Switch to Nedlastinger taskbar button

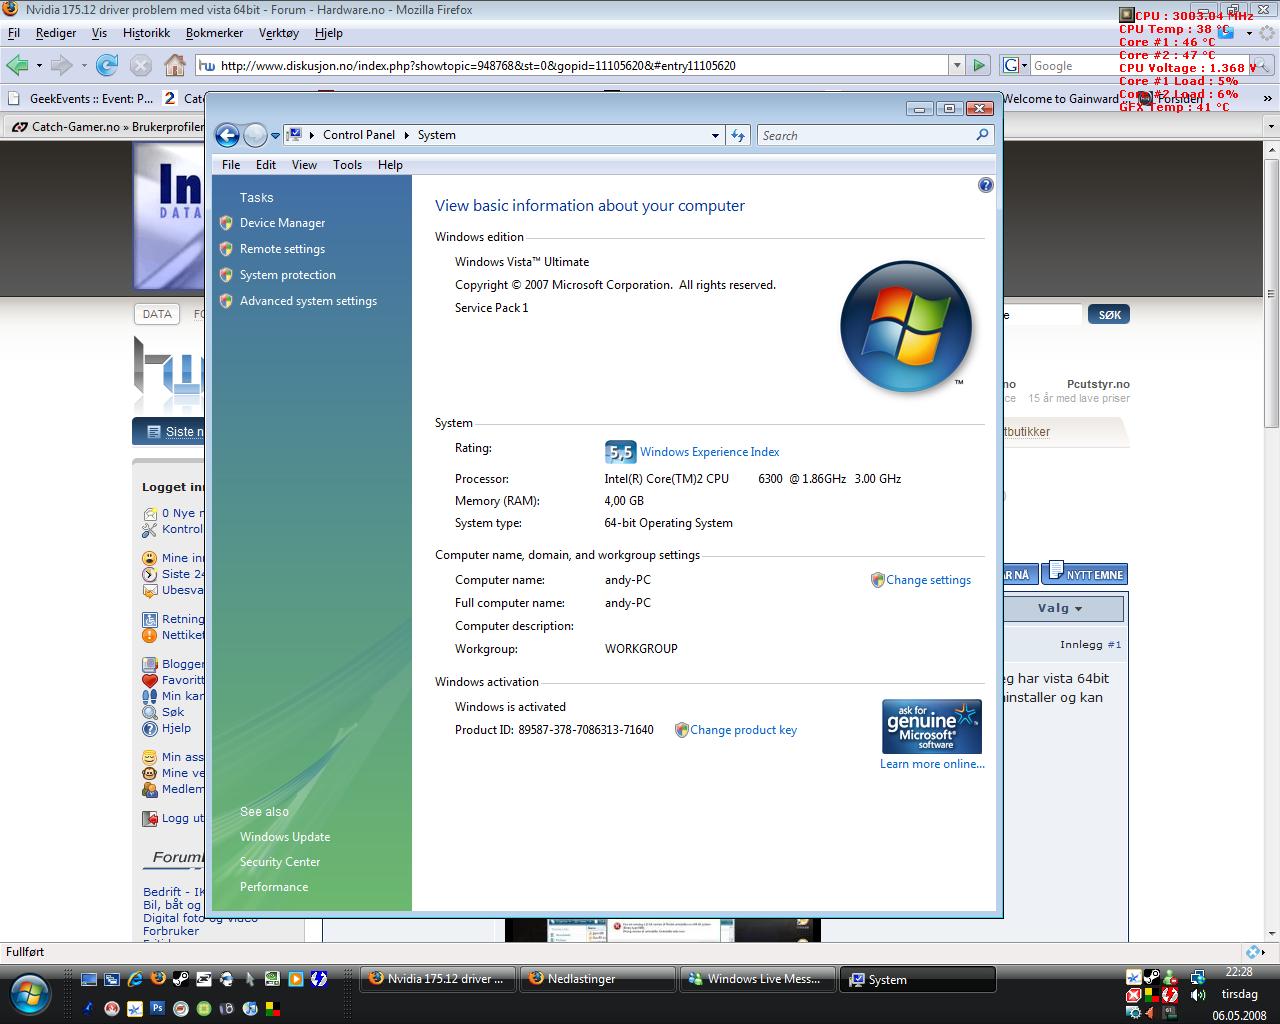click(598, 979)
